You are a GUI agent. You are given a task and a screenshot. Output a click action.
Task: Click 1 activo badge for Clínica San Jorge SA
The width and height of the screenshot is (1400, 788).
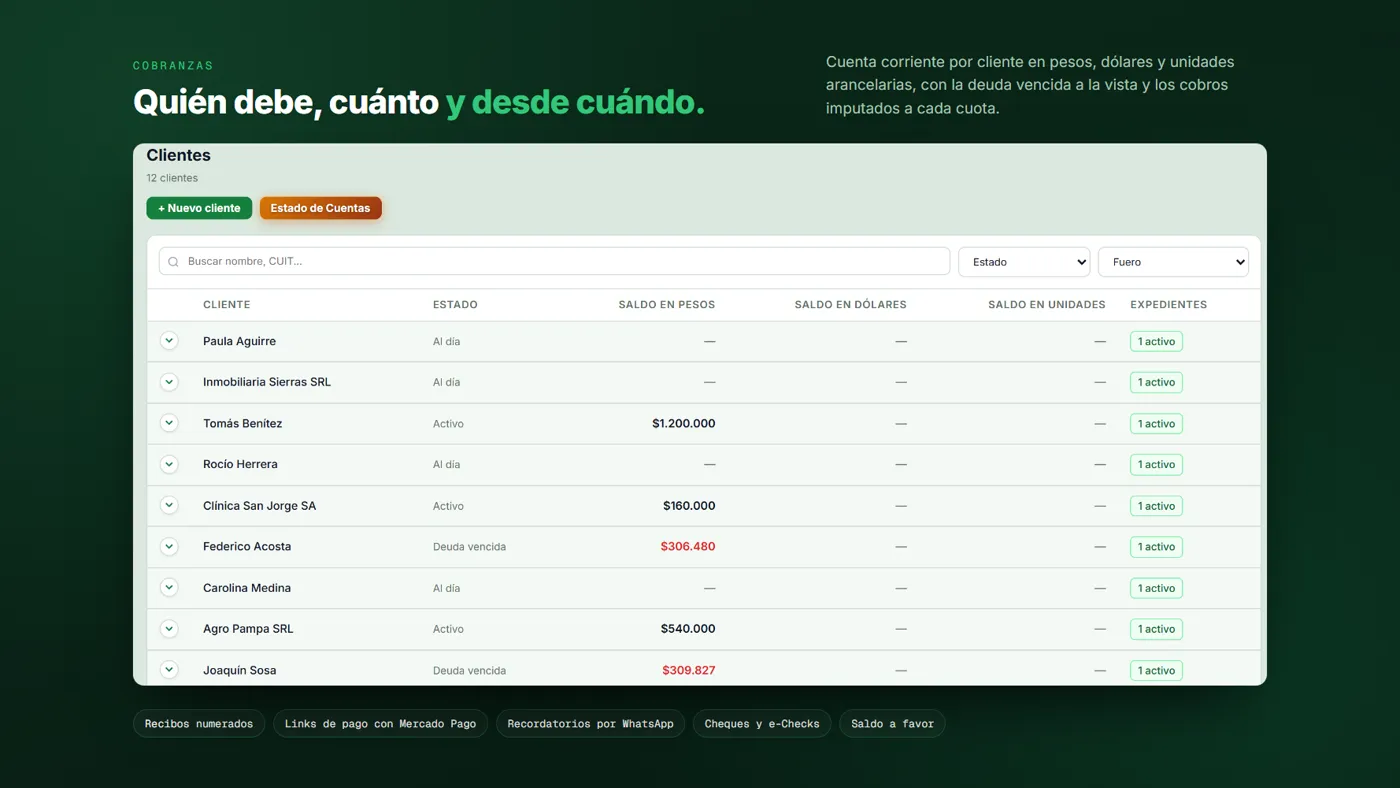click(x=1156, y=506)
